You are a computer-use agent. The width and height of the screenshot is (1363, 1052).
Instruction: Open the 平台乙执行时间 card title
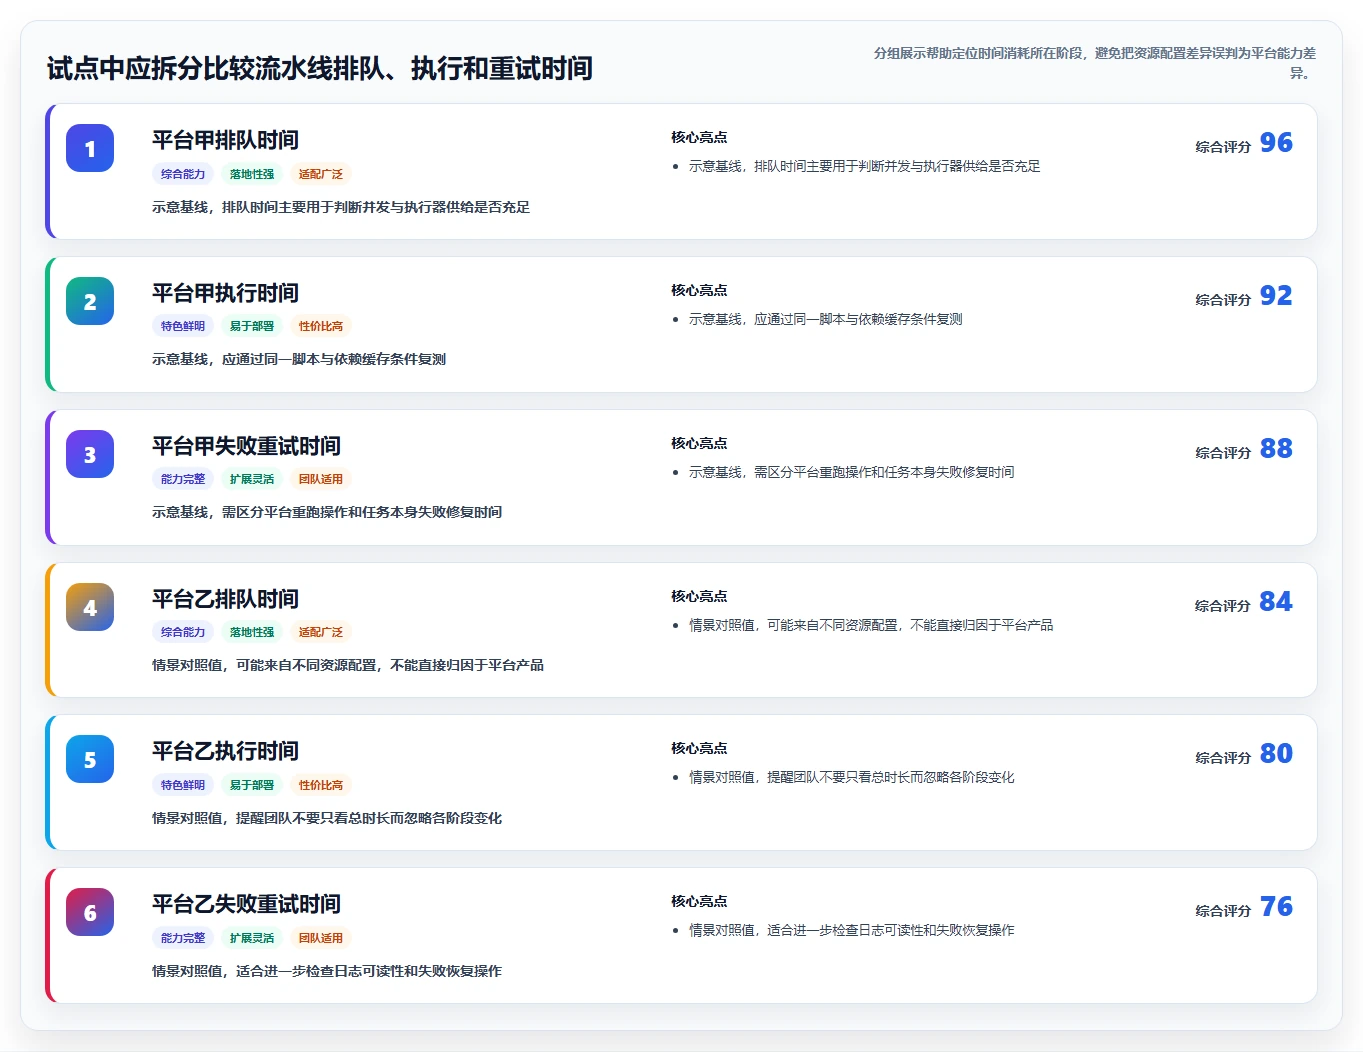click(x=225, y=751)
